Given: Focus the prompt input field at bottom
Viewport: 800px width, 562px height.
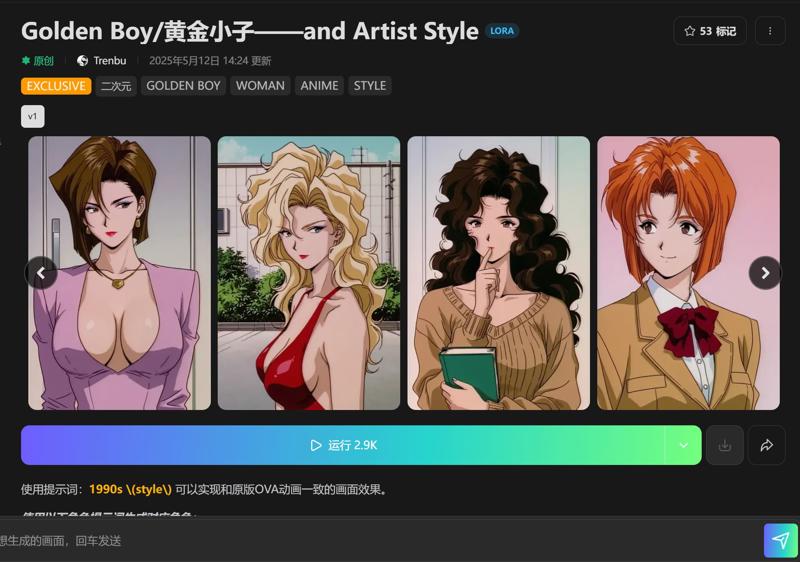Looking at the screenshot, I should point(380,541).
